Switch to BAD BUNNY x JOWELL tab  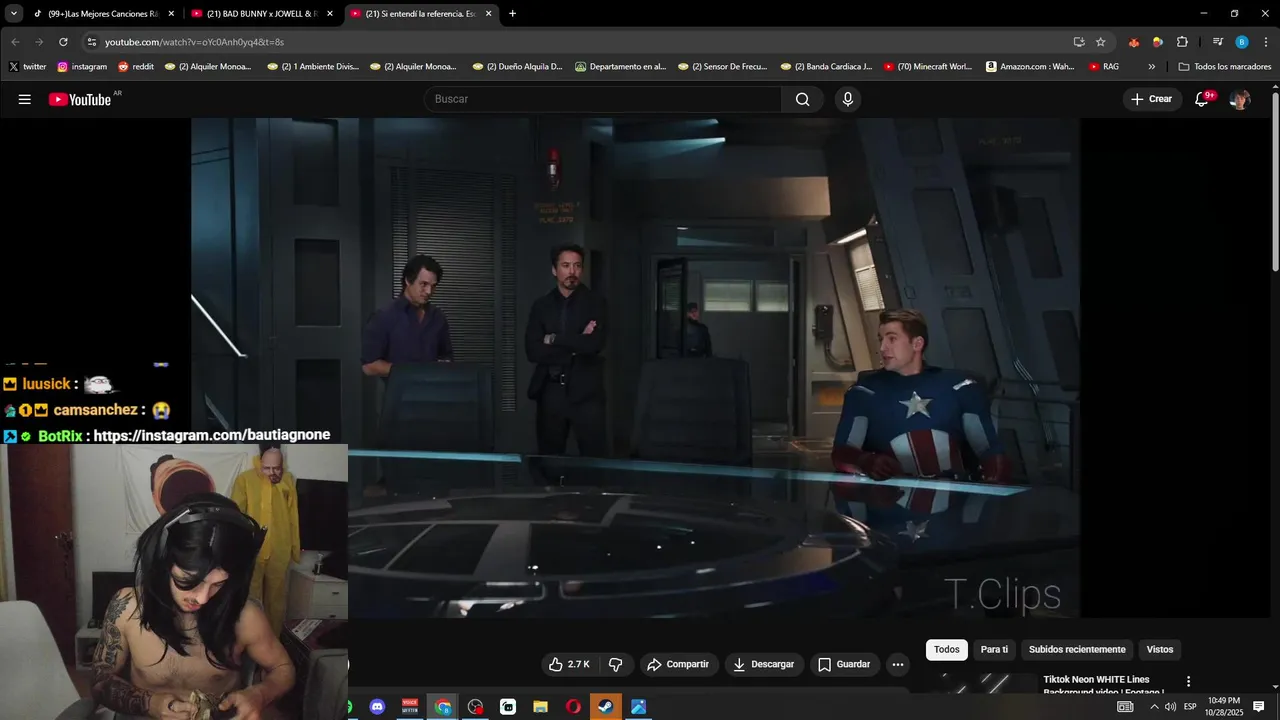tap(262, 14)
